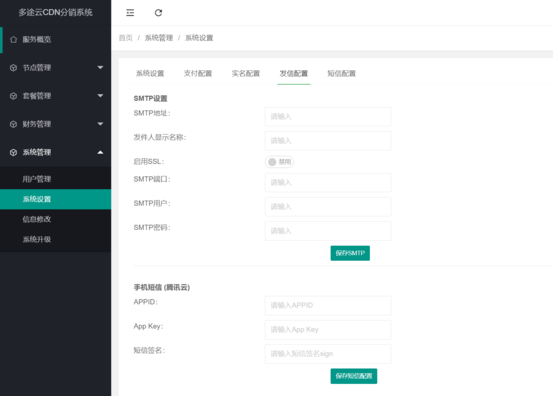Click the 套餐管理 menu label
Viewport: 554px width, 397px height.
pos(37,96)
